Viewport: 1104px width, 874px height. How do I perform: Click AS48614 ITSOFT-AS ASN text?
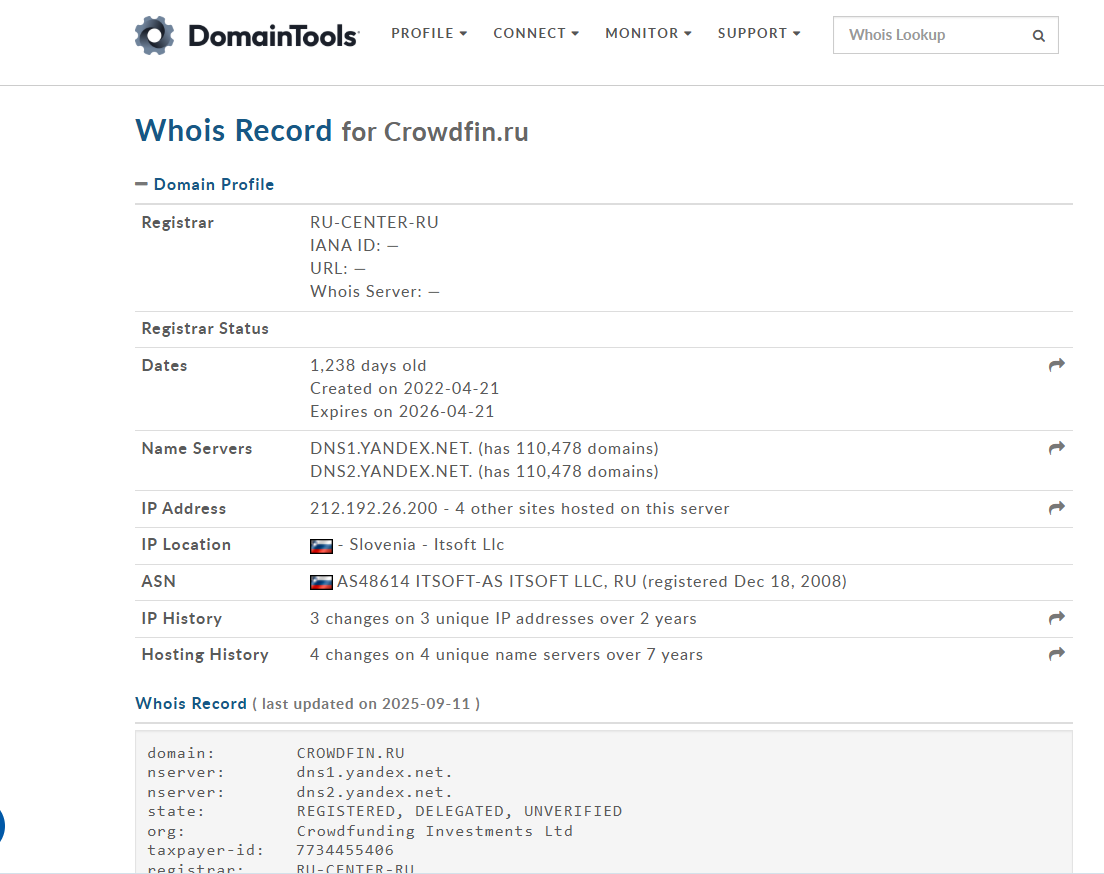click(x=487, y=582)
